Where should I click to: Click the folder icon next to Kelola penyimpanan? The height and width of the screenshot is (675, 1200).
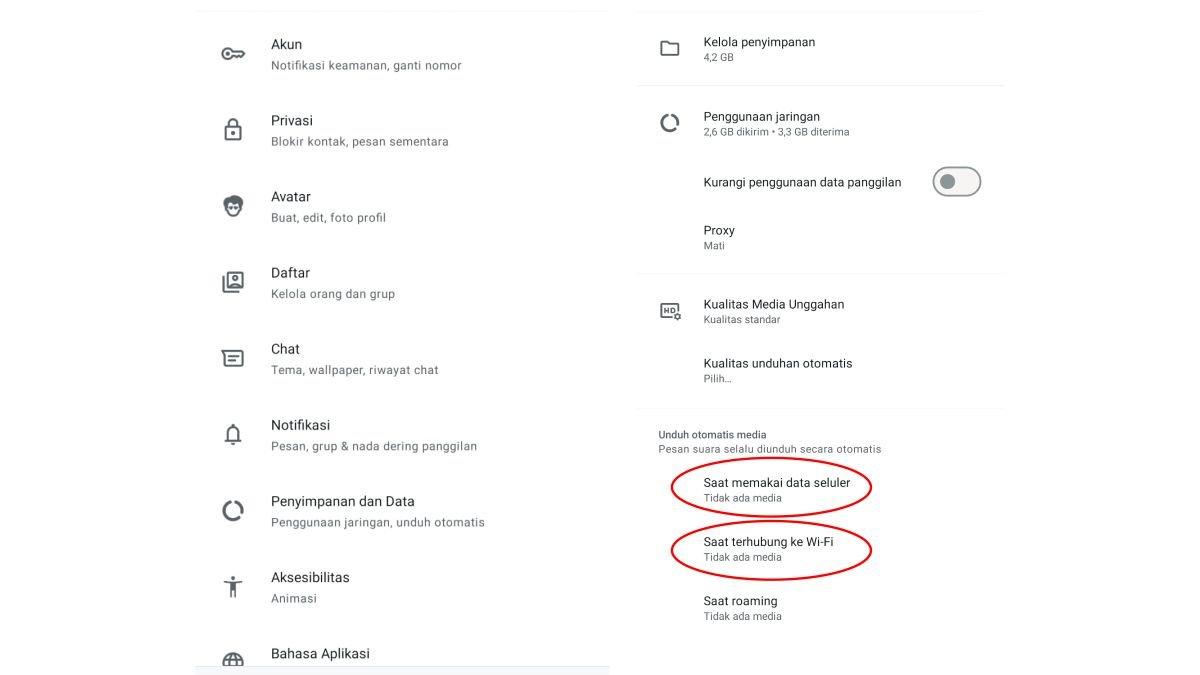[x=670, y=47]
